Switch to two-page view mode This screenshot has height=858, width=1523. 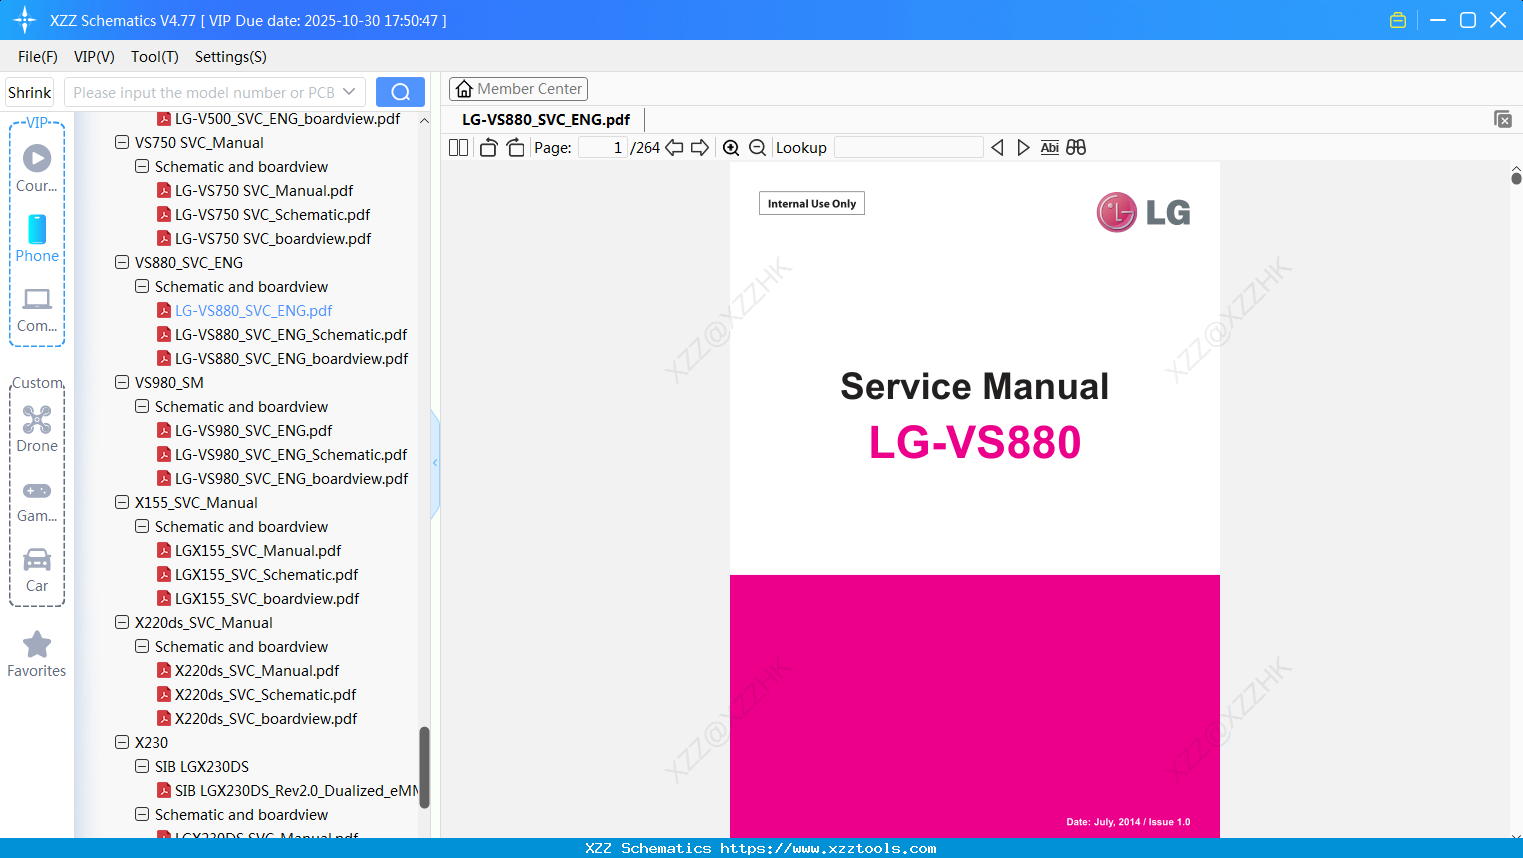[x=458, y=147]
